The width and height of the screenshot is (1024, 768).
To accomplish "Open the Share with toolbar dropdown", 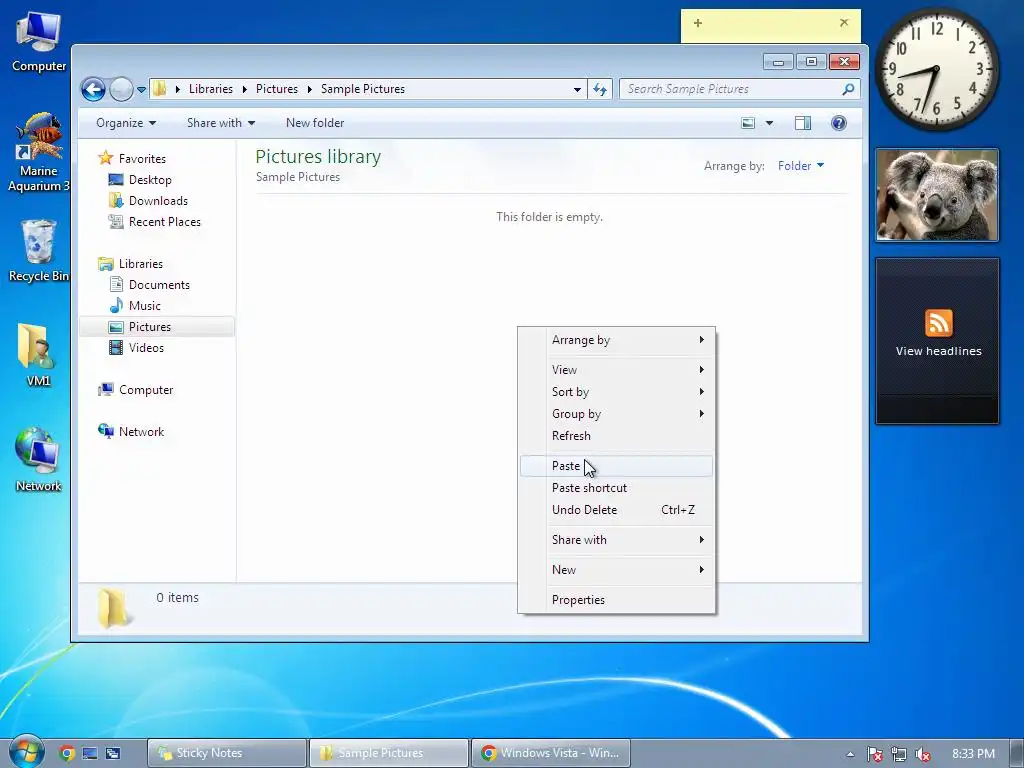I will pos(221,123).
